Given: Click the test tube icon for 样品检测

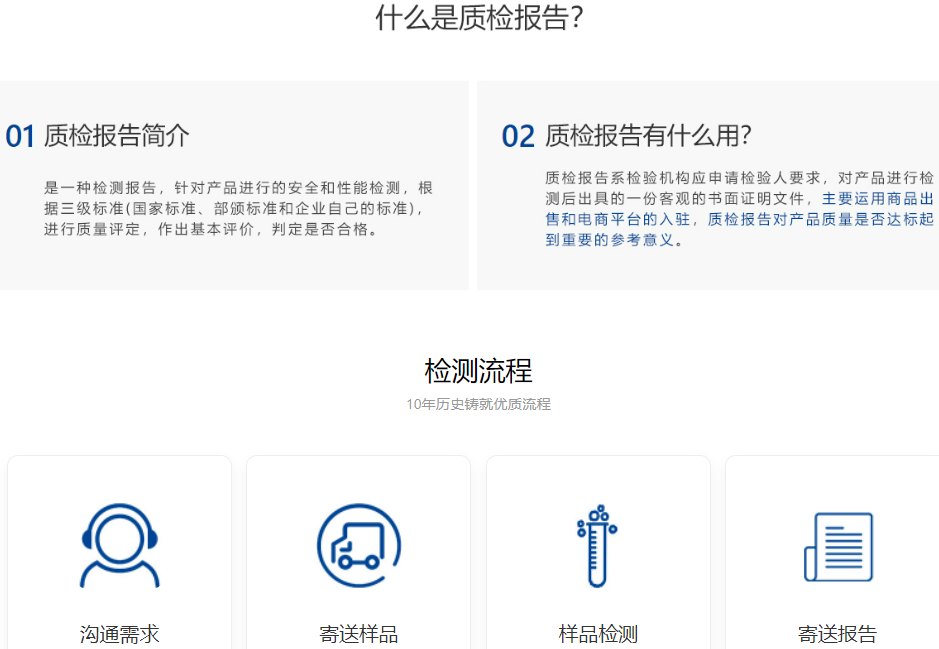Looking at the screenshot, I should click(x=597, y=545).
